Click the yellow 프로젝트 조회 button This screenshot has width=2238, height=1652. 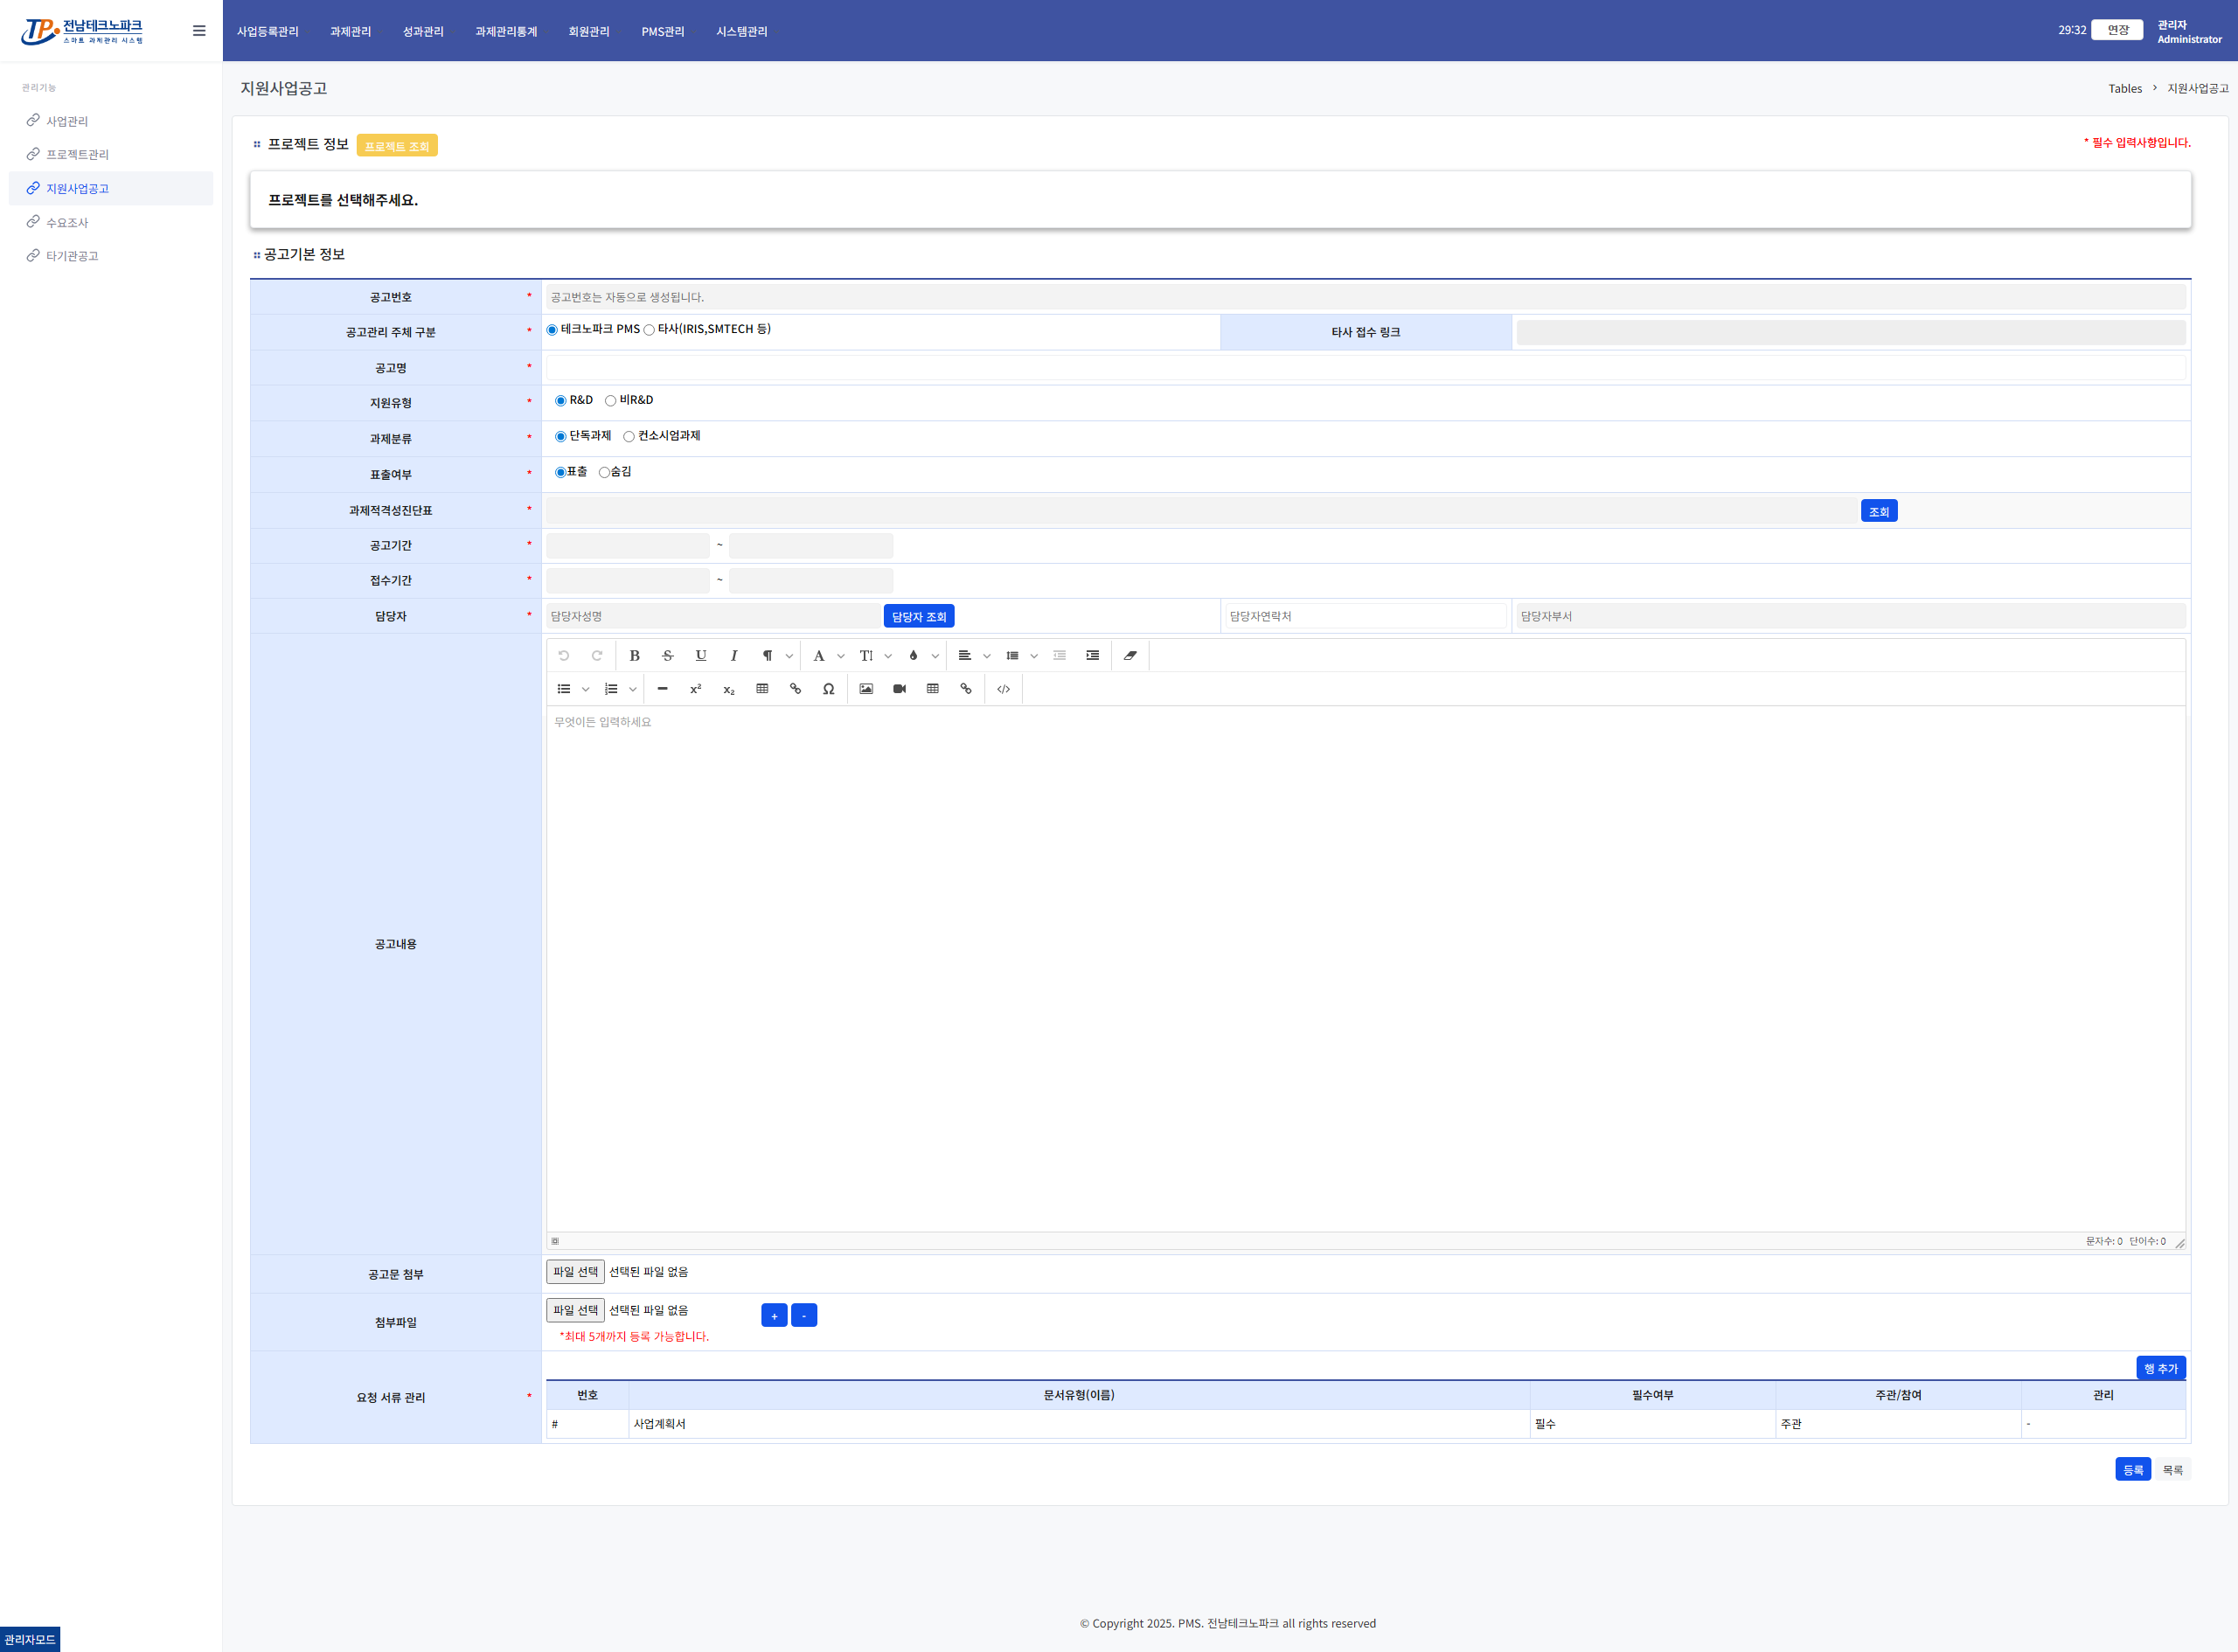tap(397, 146)
